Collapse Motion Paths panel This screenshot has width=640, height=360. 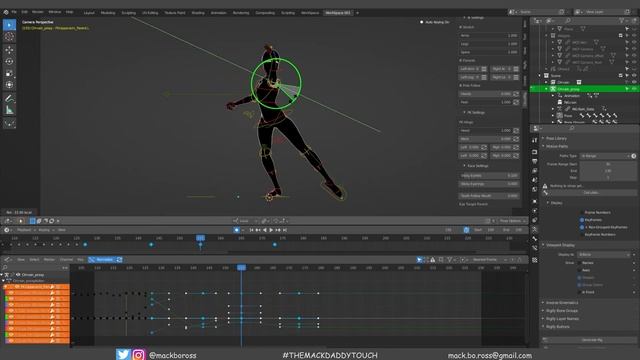click(556, 146)
